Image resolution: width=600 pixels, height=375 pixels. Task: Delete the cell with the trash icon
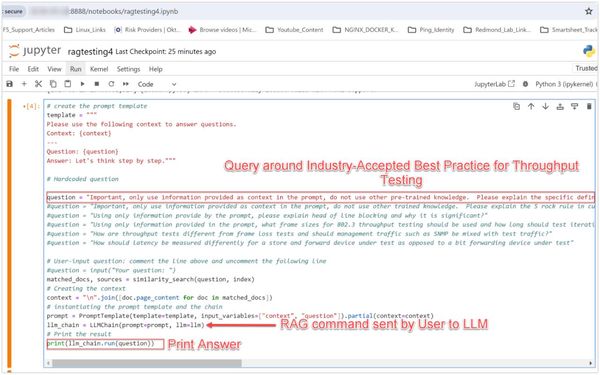pyautogui.click(x=589, y=107)
